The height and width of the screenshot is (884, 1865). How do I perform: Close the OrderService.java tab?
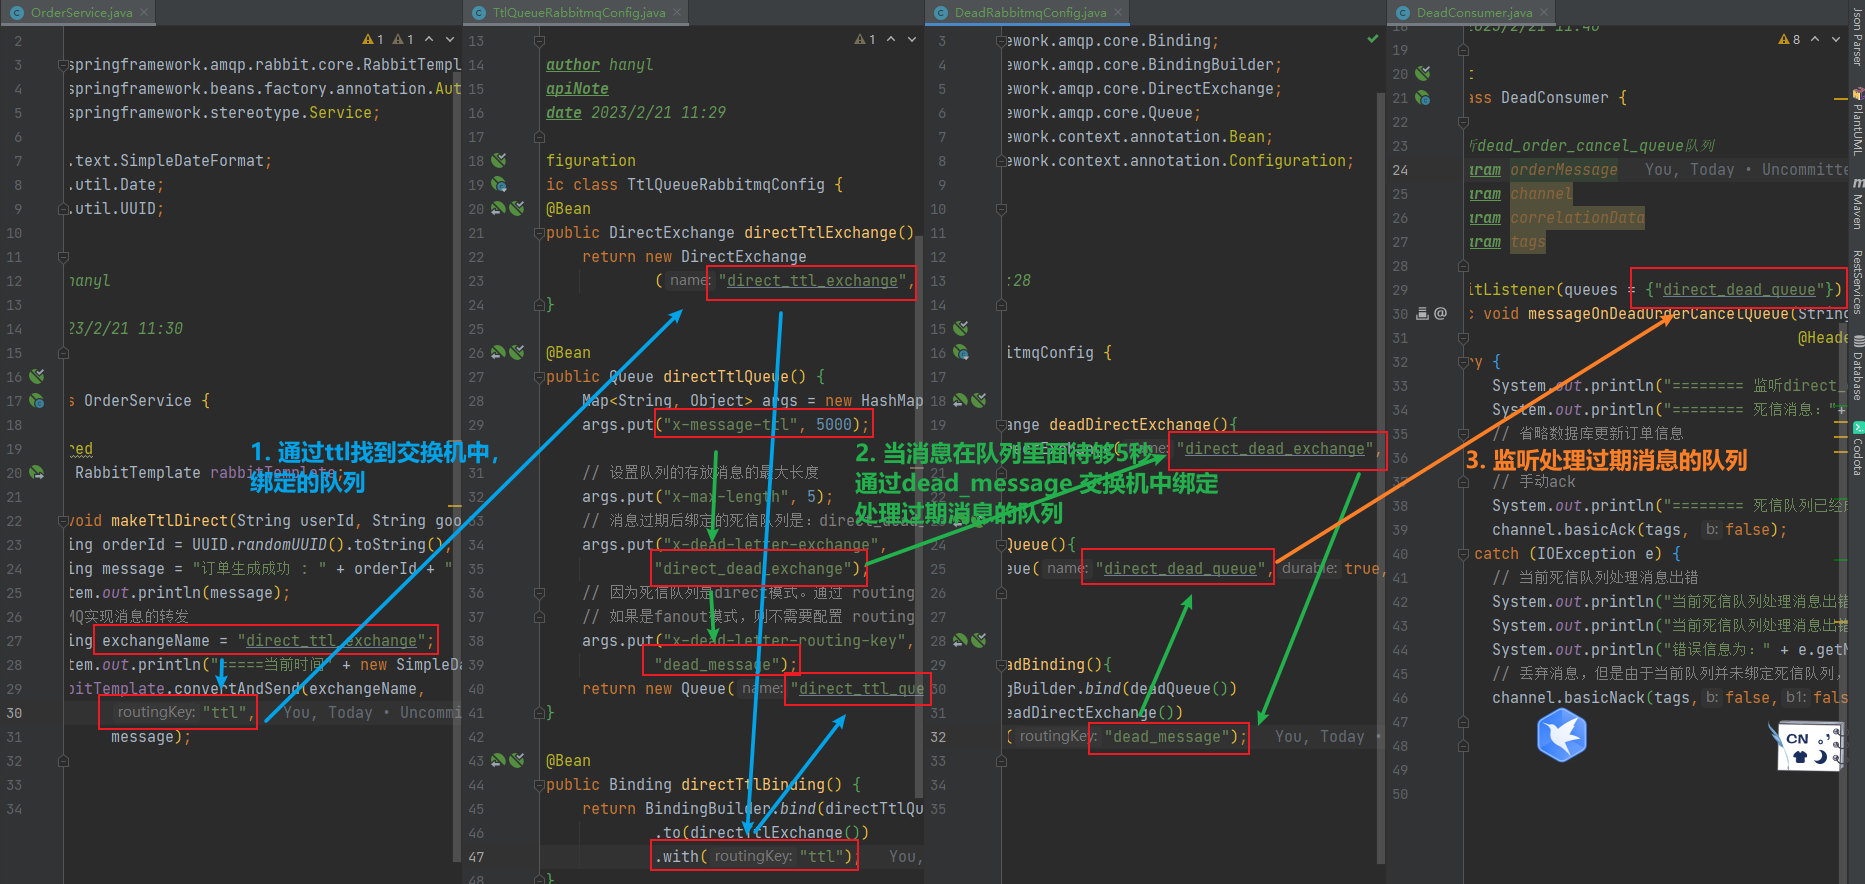pyautogui.click(x=144, y=13)
